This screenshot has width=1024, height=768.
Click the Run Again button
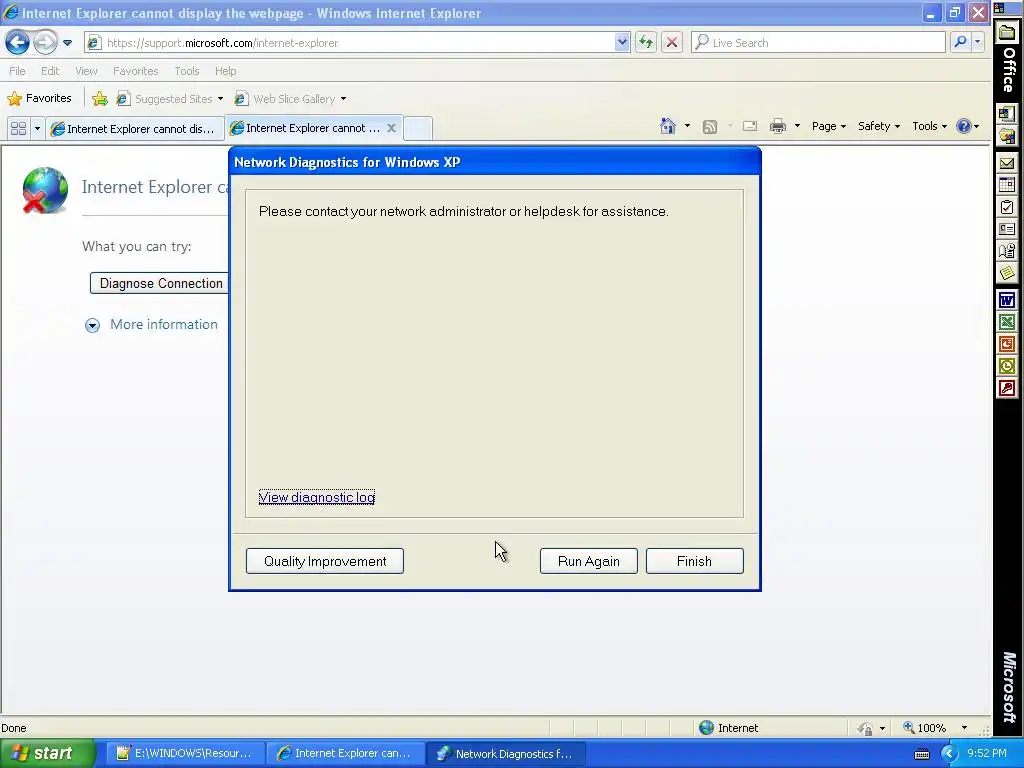[x=588, y=561]
